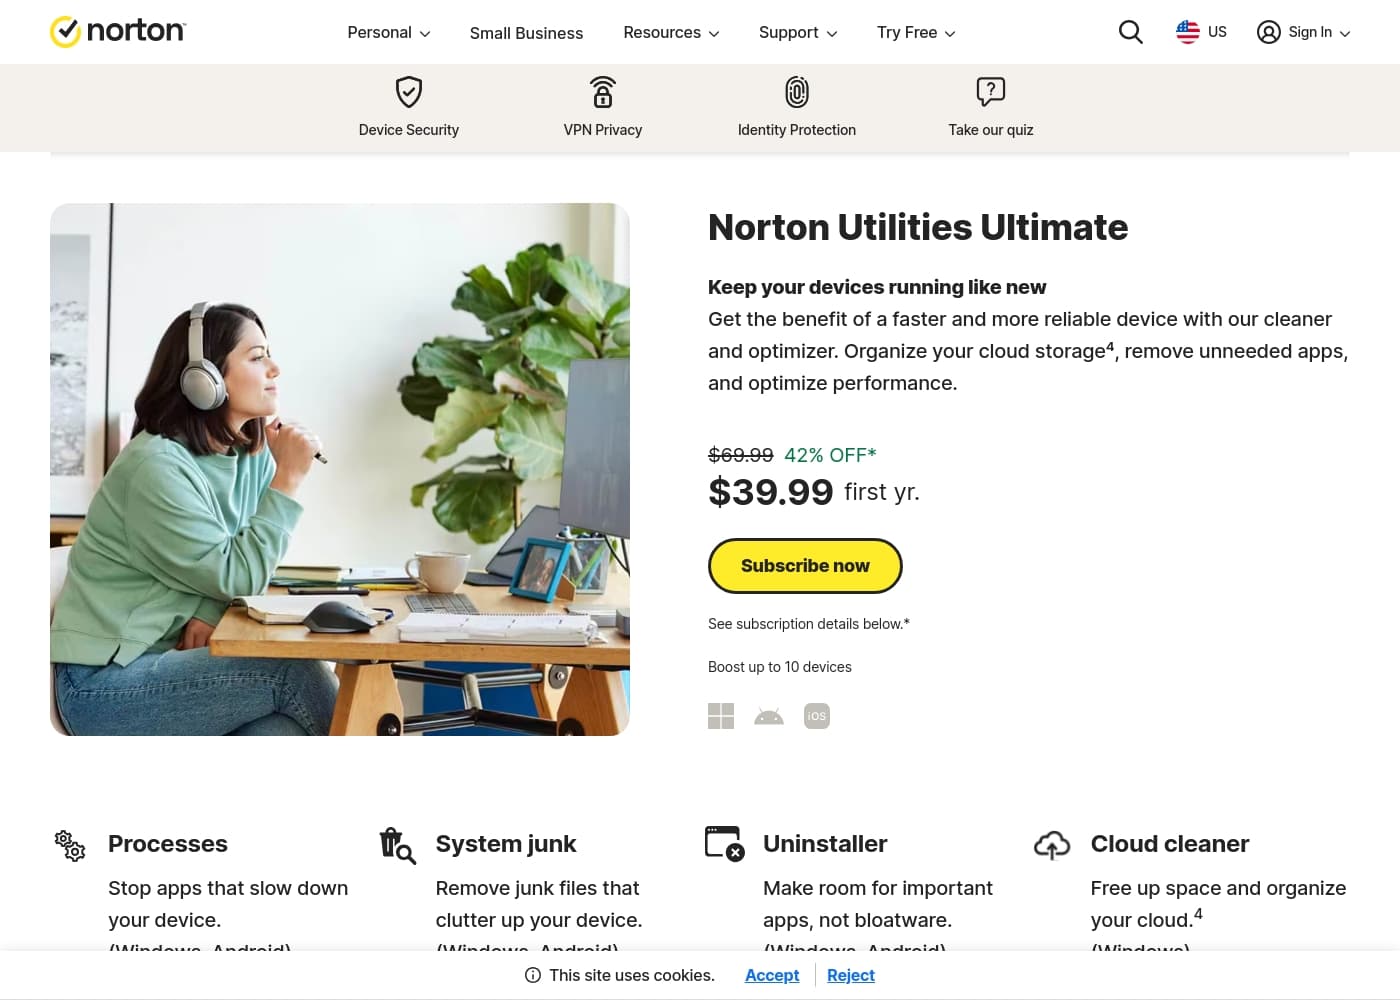Expand the Try Free menu
1400x1000 pixels.
pos(915,32)
